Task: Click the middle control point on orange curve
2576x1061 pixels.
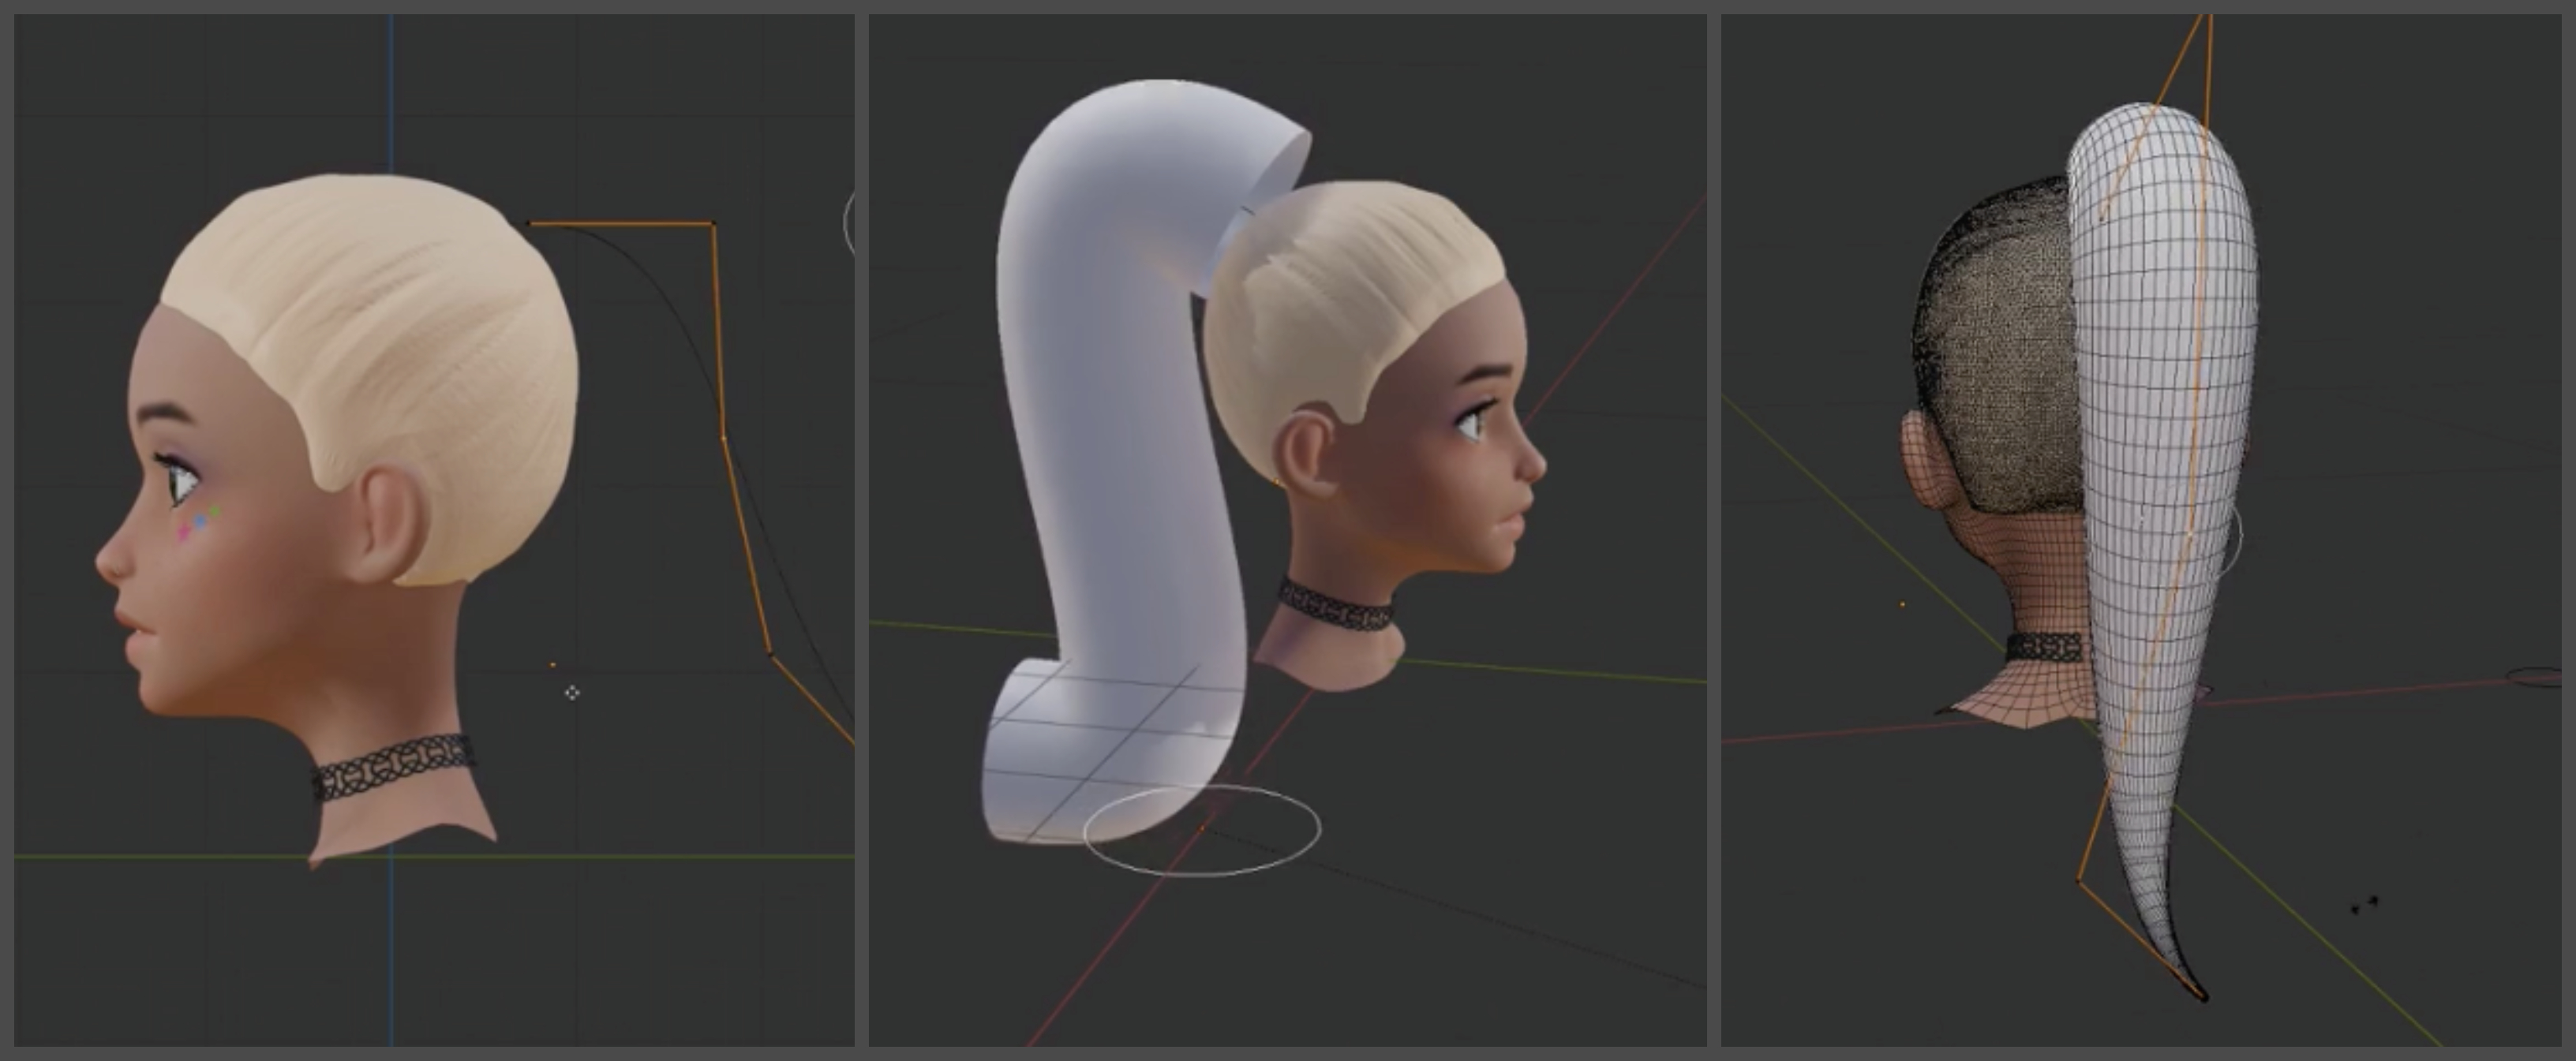Action: (723, 437)
